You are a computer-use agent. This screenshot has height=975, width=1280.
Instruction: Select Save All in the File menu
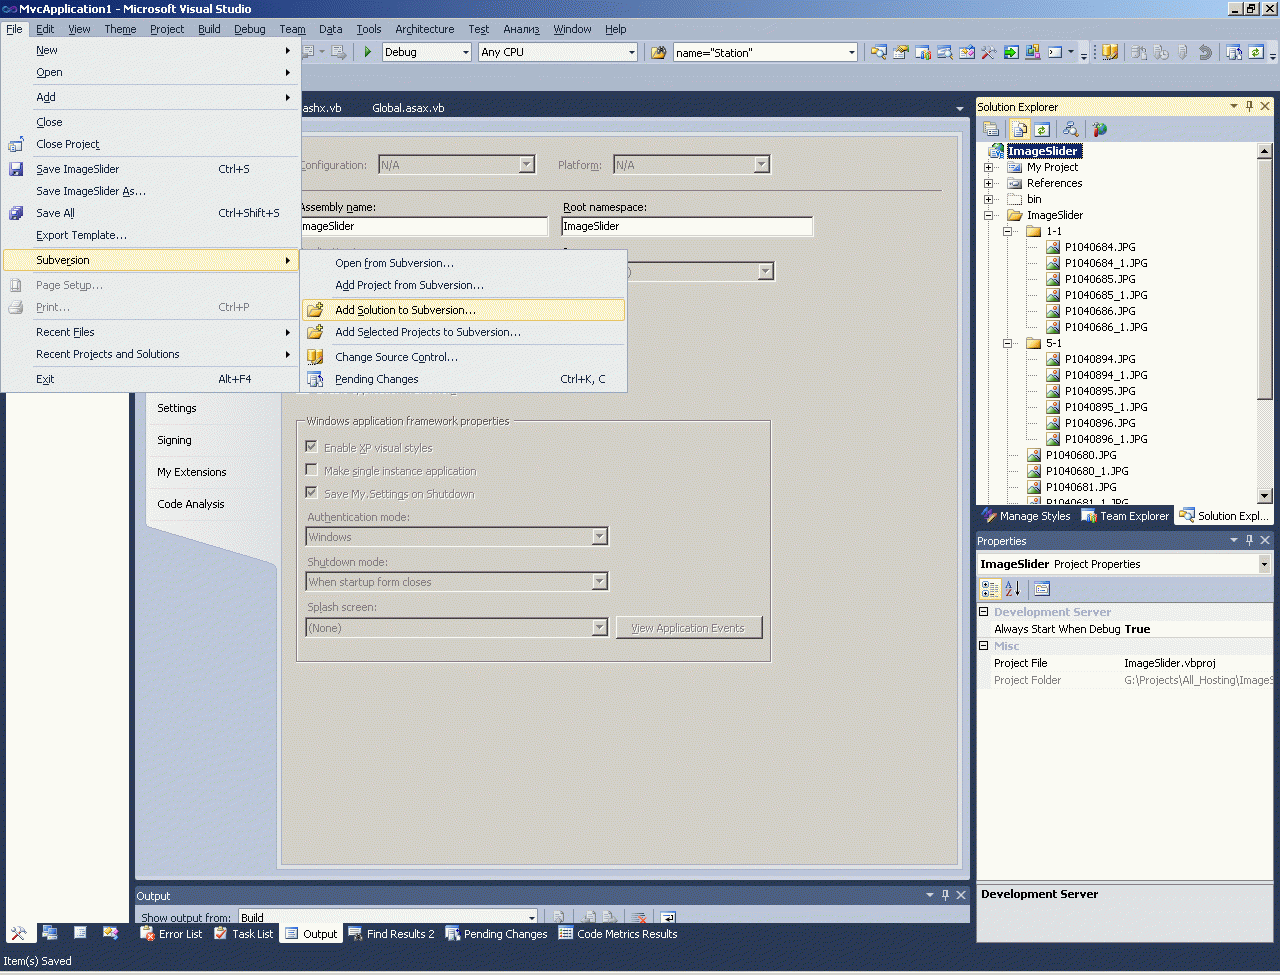[x=151, y=213]
